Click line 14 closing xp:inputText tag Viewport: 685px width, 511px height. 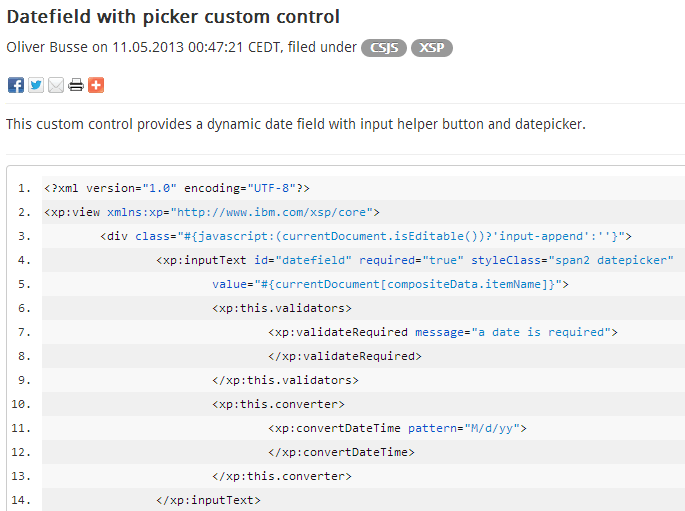[x=208, y=500]
